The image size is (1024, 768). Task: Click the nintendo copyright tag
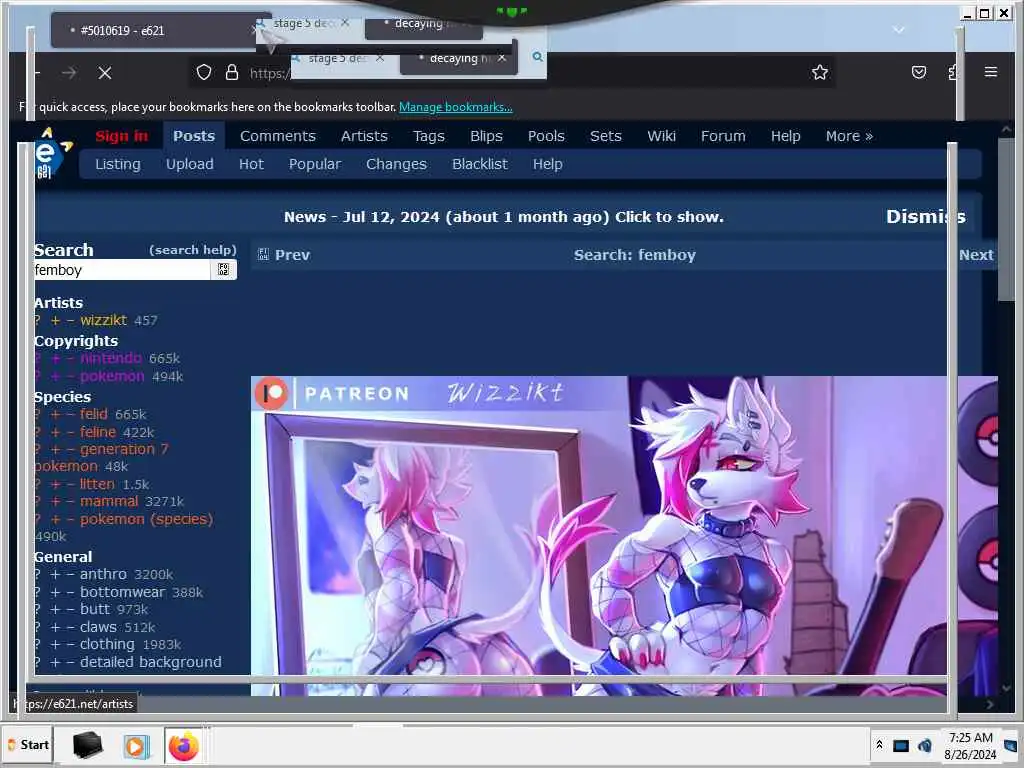[x=110, y=358]
